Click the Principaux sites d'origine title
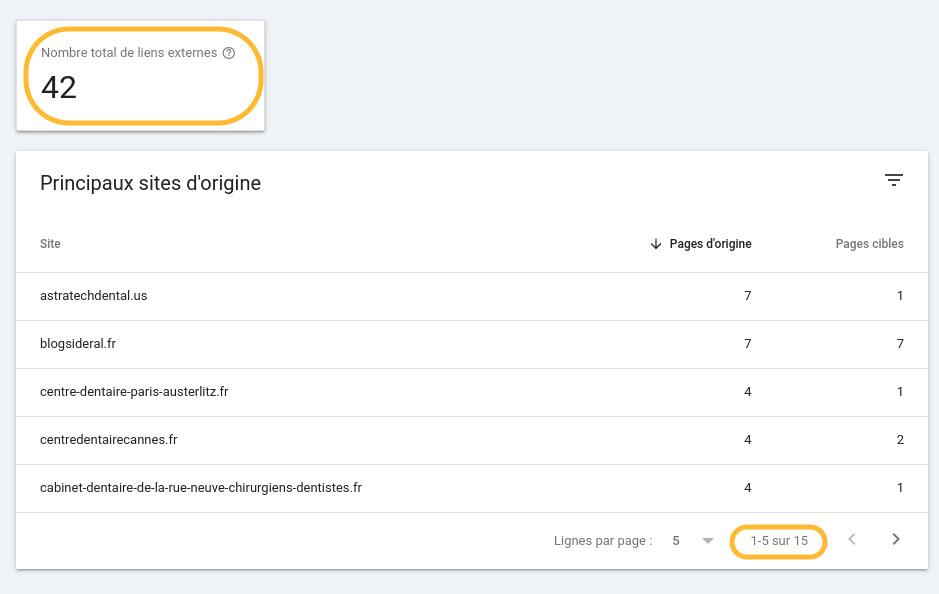 (x=150, y=183)
